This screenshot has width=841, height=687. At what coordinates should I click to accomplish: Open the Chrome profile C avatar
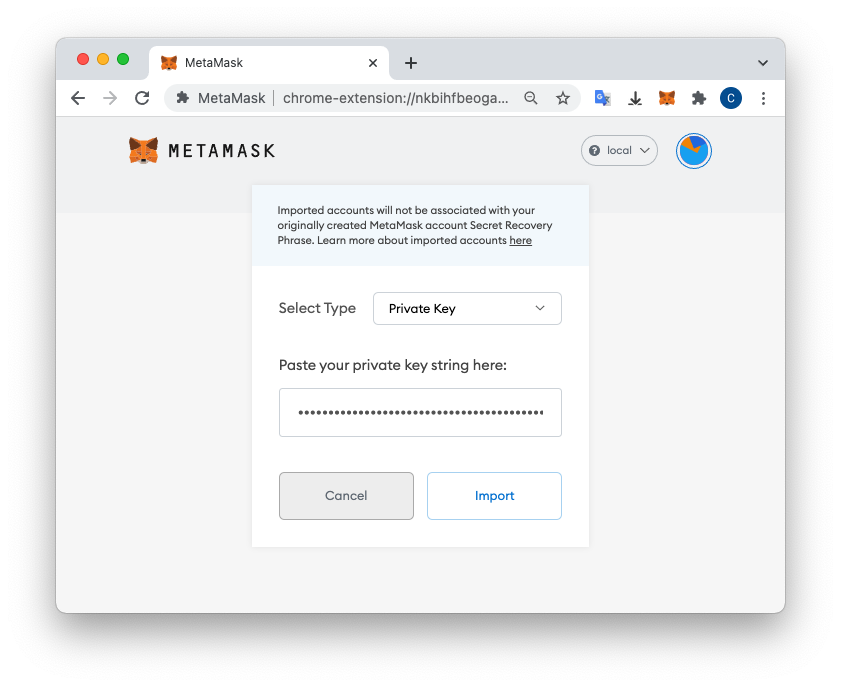[731, 98]
